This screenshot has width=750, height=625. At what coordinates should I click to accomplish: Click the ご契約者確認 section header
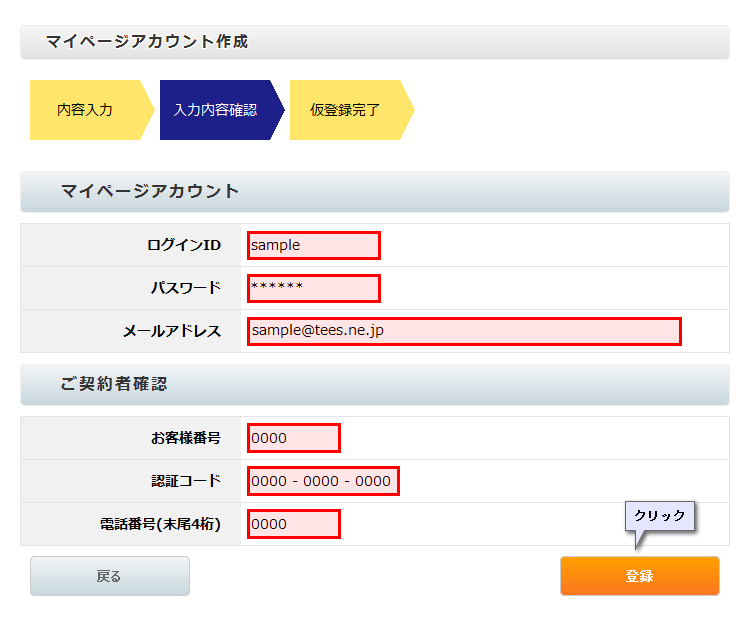point(113,384)
